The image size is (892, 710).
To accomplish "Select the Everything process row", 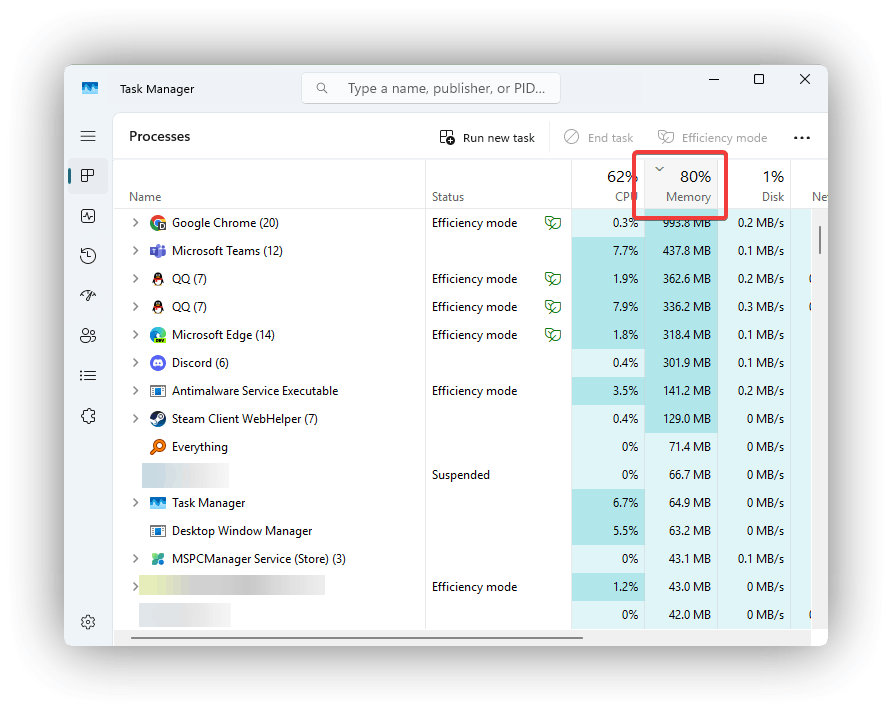I will 462,447.
